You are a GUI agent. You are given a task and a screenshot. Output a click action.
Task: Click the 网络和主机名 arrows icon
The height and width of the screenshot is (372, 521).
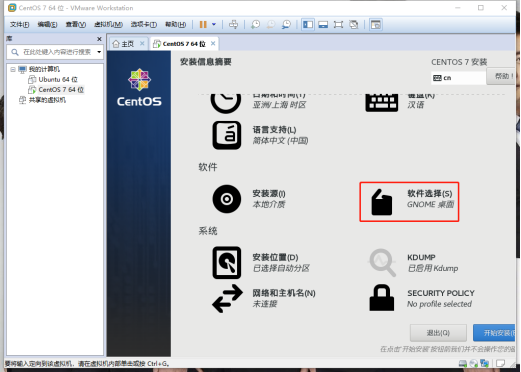point(227,298)
